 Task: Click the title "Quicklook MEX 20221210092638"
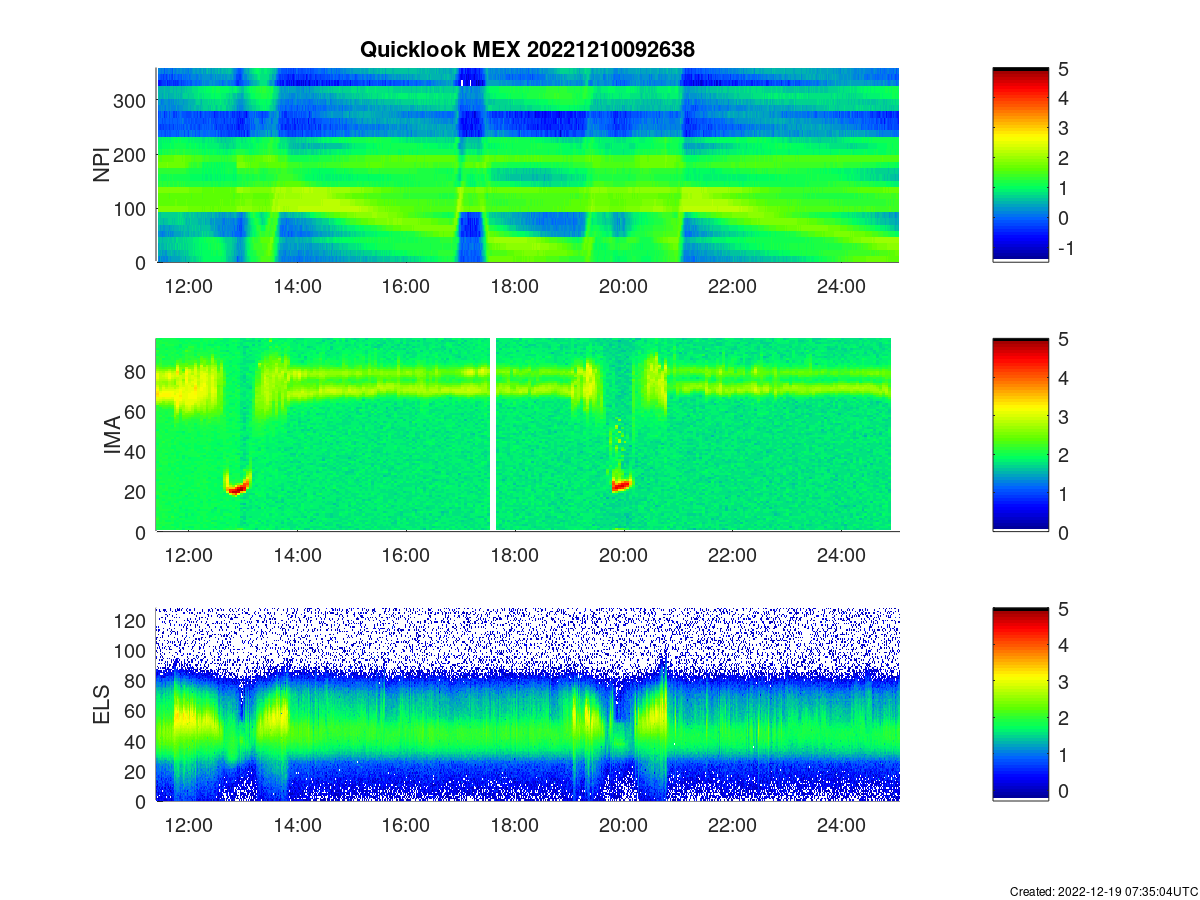(527, 48)
